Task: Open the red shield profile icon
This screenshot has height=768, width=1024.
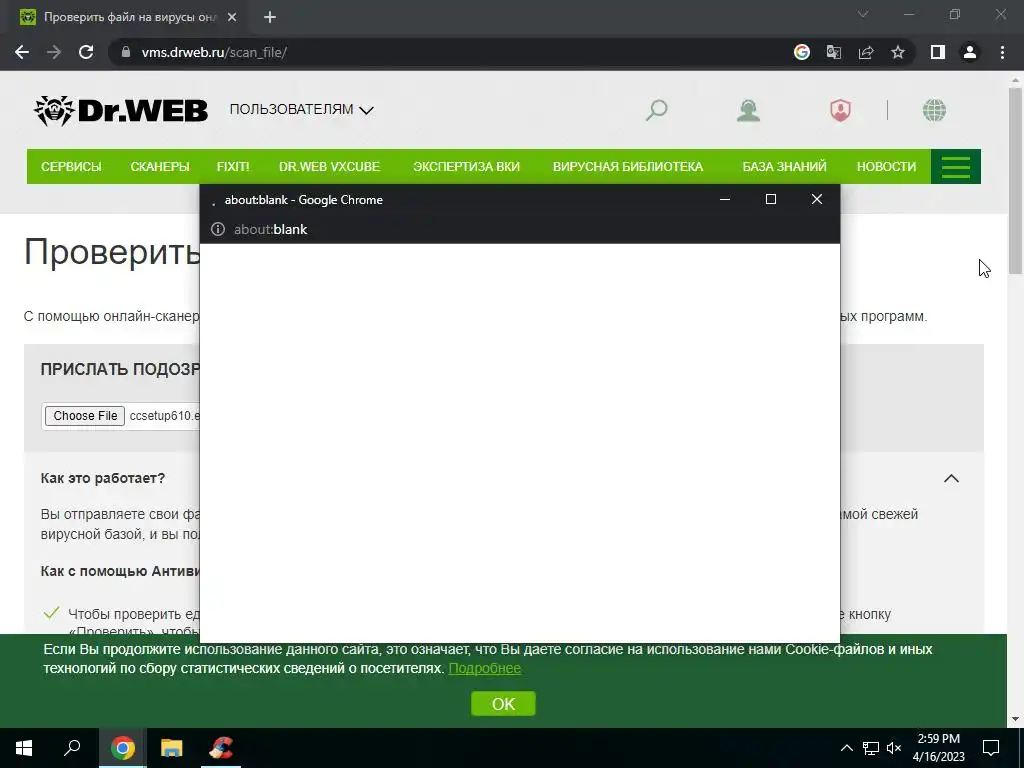Action: (x=840, y=110)
